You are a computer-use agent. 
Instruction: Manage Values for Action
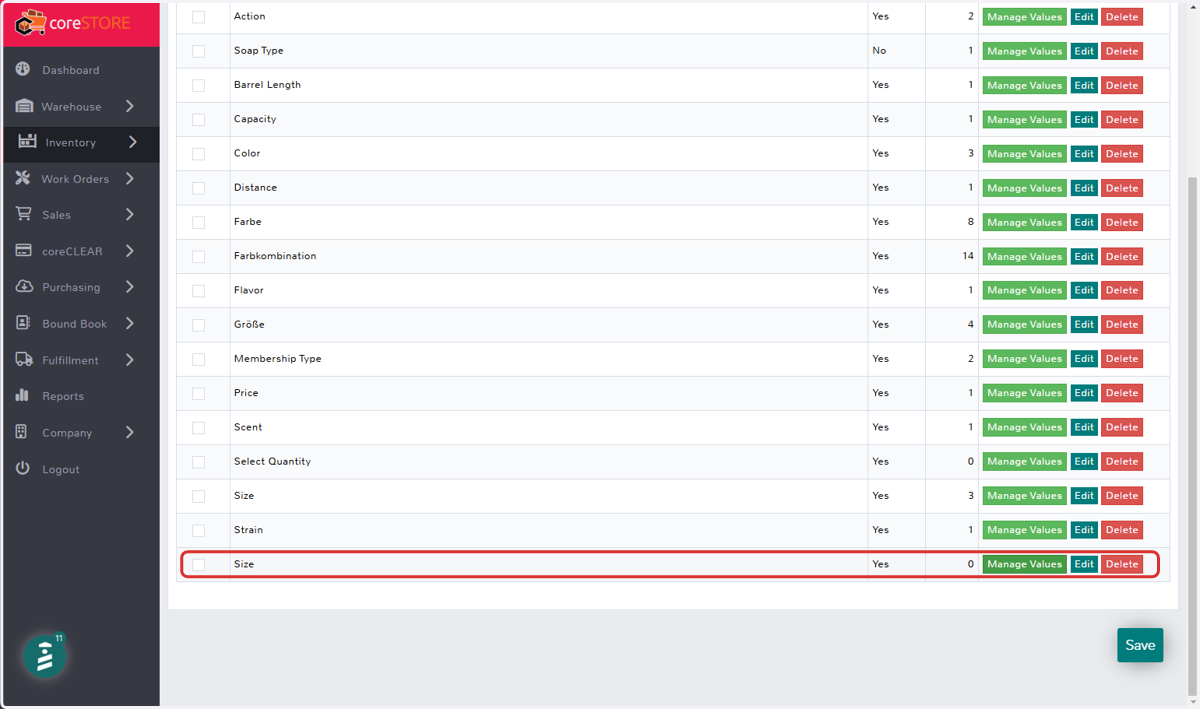tap(1024, 17)
